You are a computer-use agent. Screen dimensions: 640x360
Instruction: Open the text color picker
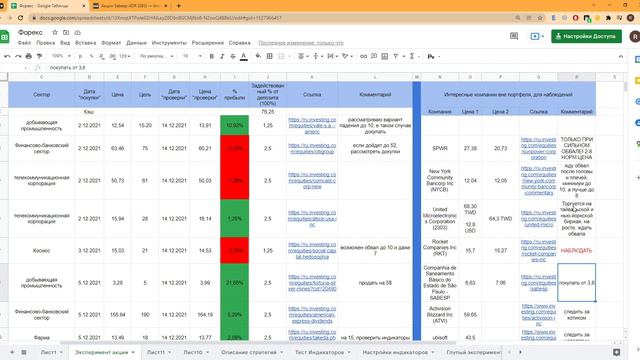pyautogui.click(x=244, y=56)
